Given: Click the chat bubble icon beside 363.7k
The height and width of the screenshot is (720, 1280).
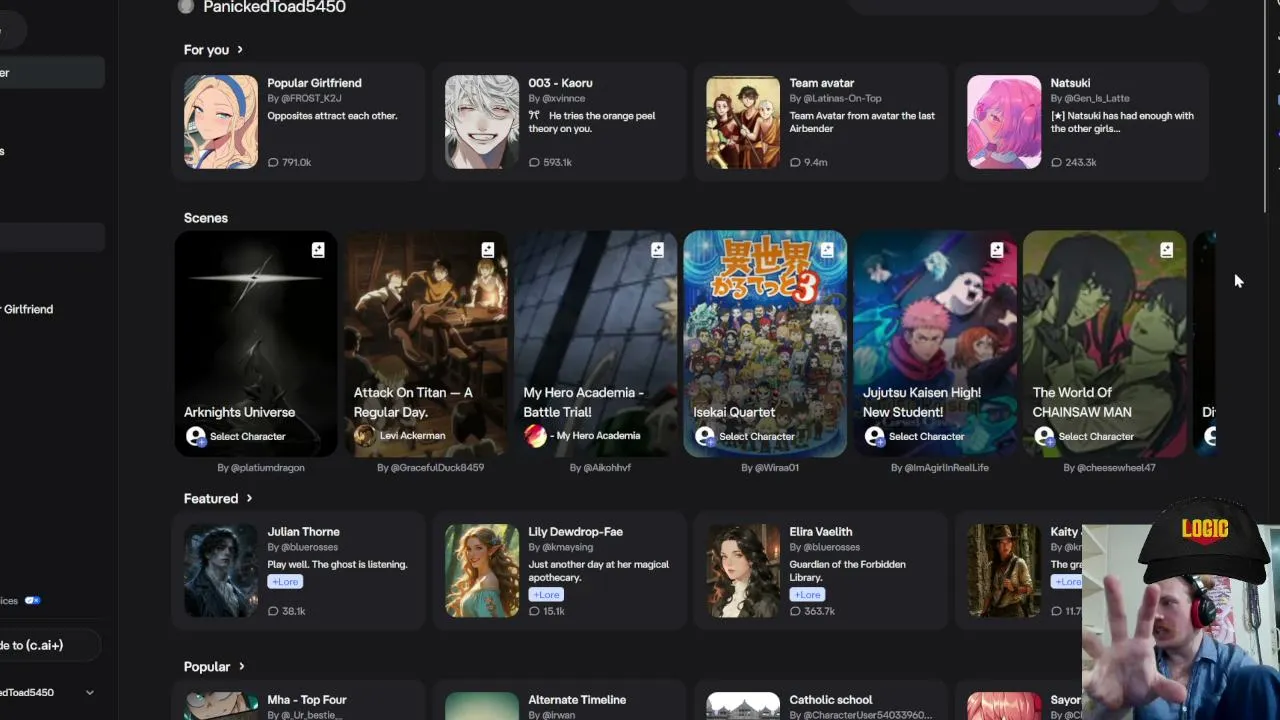Looking at the screenshot, I should coord(795,611).
